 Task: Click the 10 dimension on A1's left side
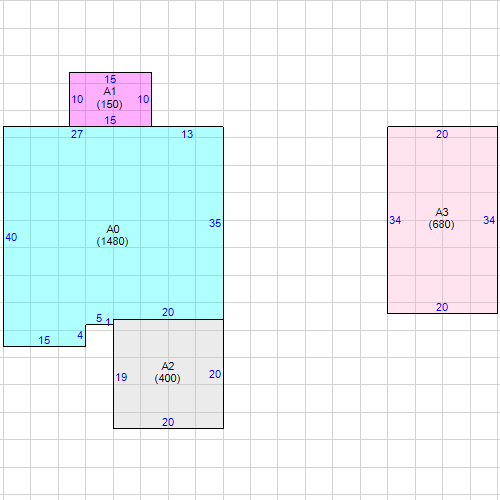77,99
